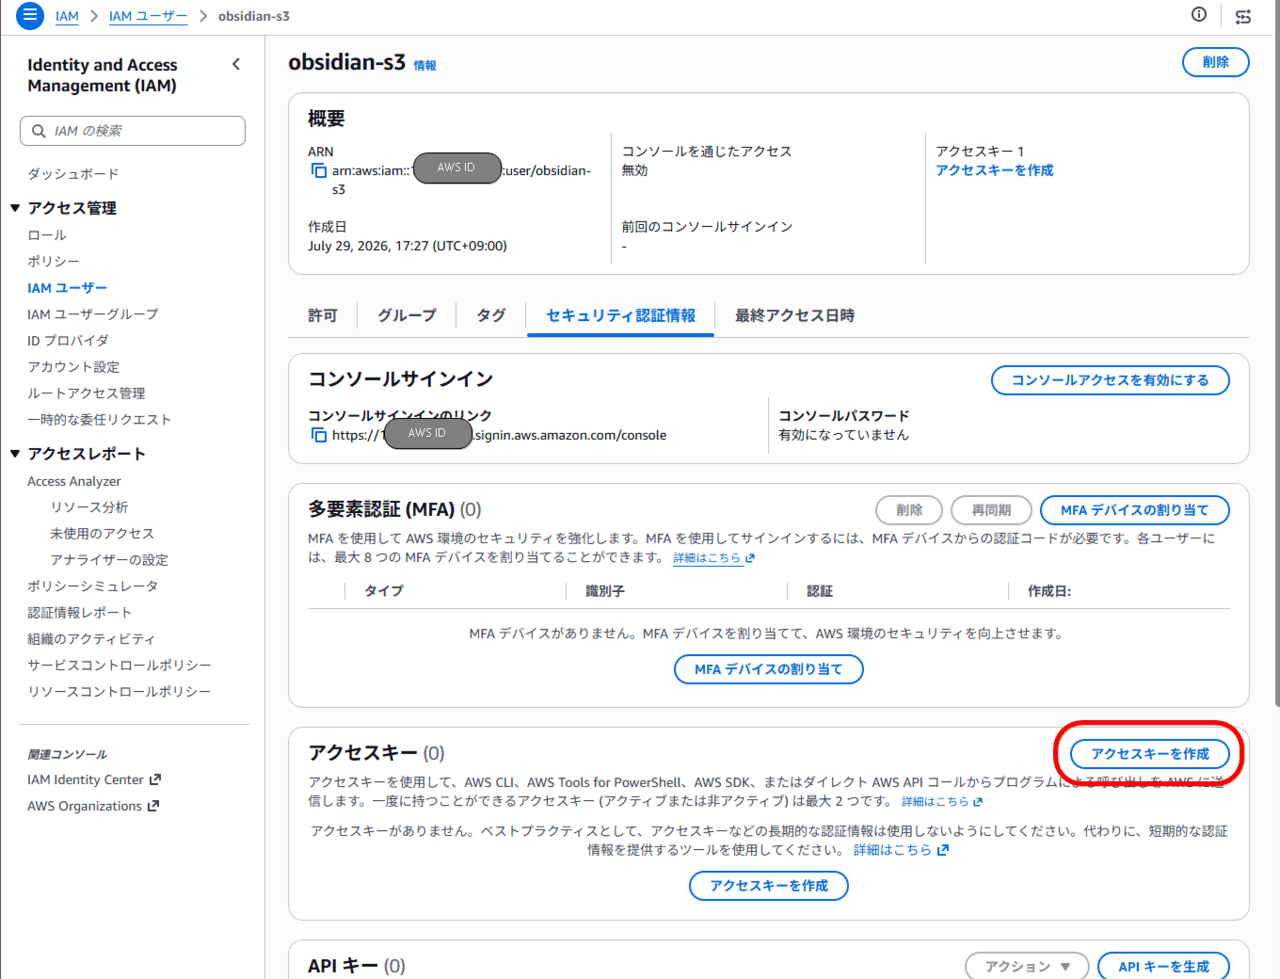This screenshot has height=979, width=1280.
Task: Copy the console sign-in link
Action: click(x=318, y=435)
